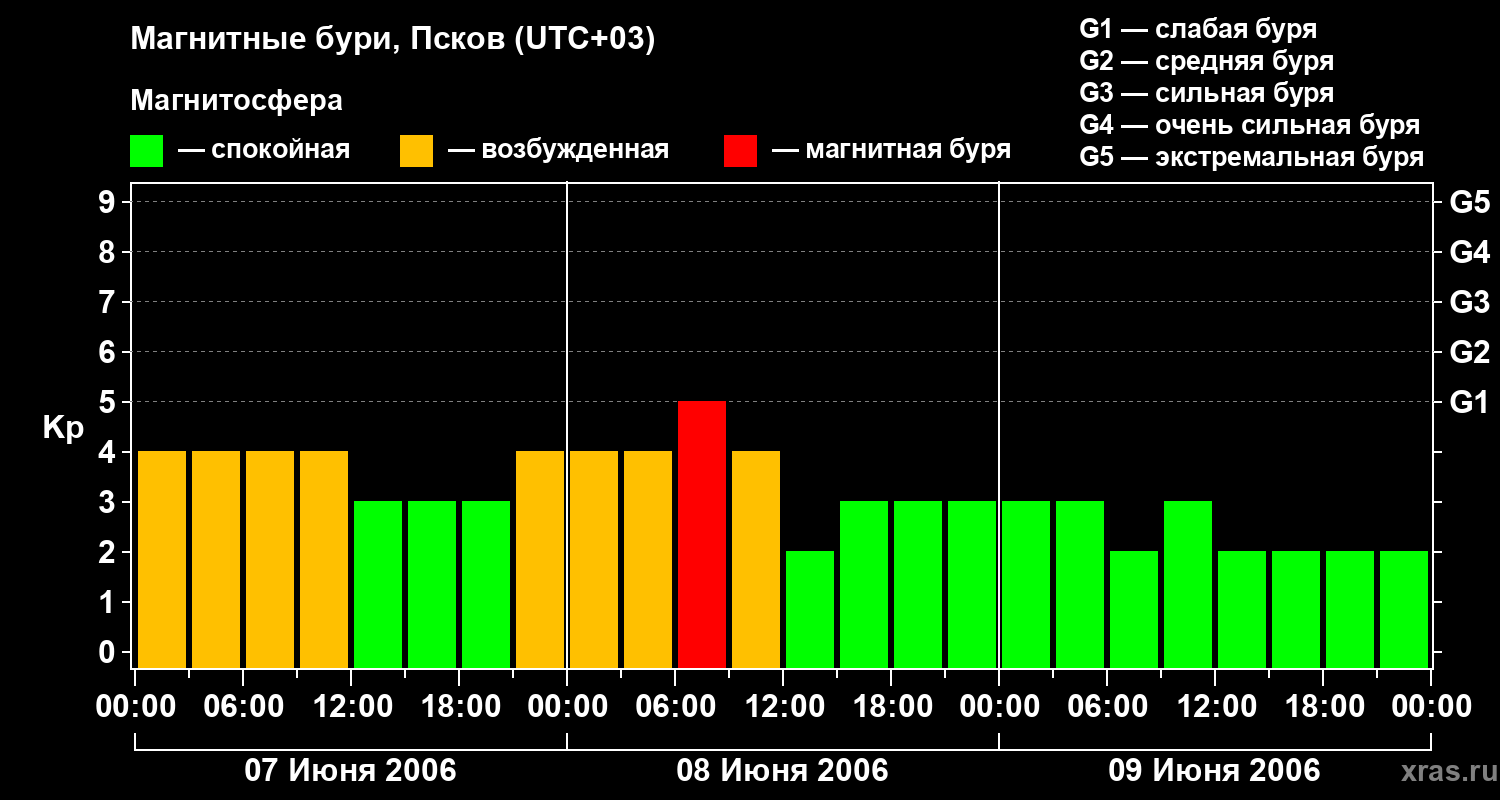
Task: Click the orange 'возбужденная' legend swatch
Action: click(417, 151)
